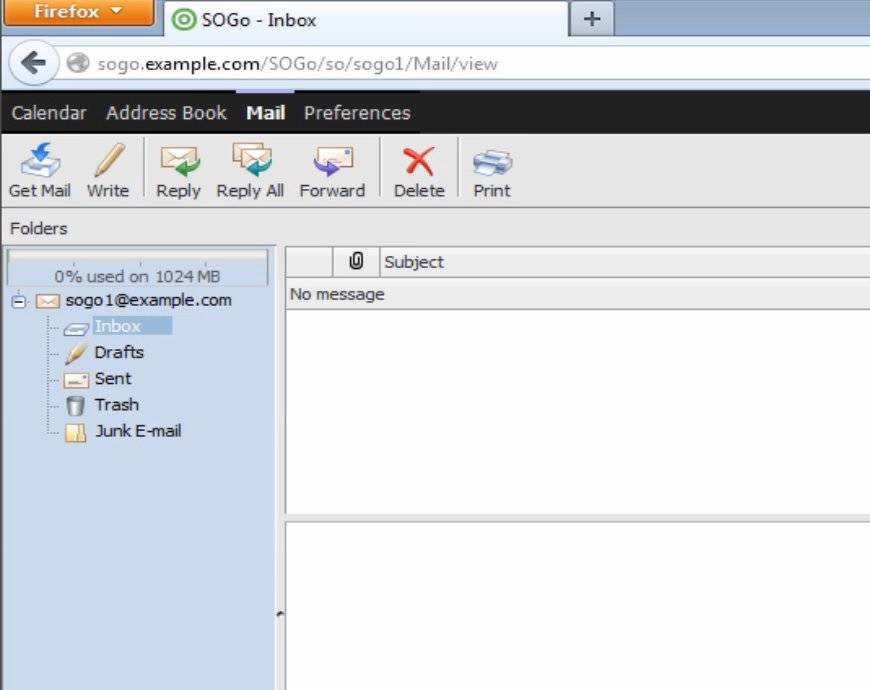870x690 pixels.
Task: Click the Forward label
Action: 332,190
